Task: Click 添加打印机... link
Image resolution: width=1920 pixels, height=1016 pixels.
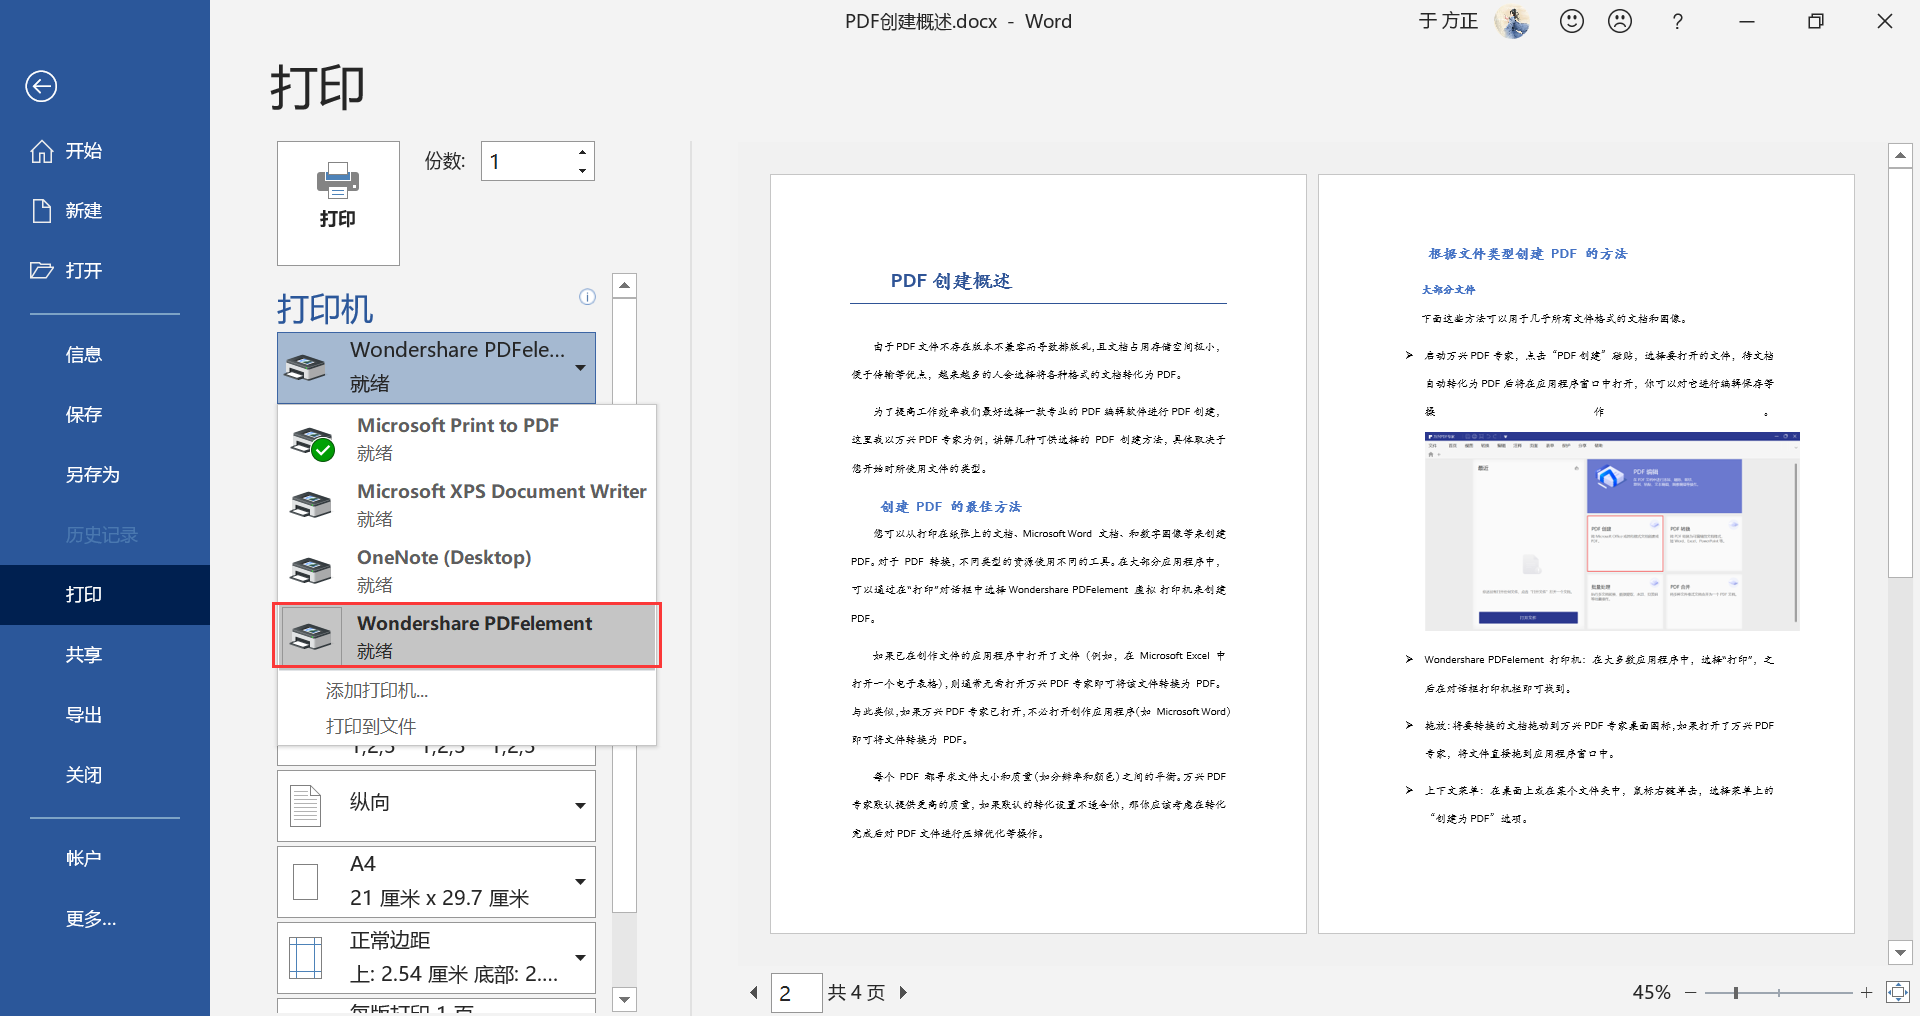Action: coord(376,691)
